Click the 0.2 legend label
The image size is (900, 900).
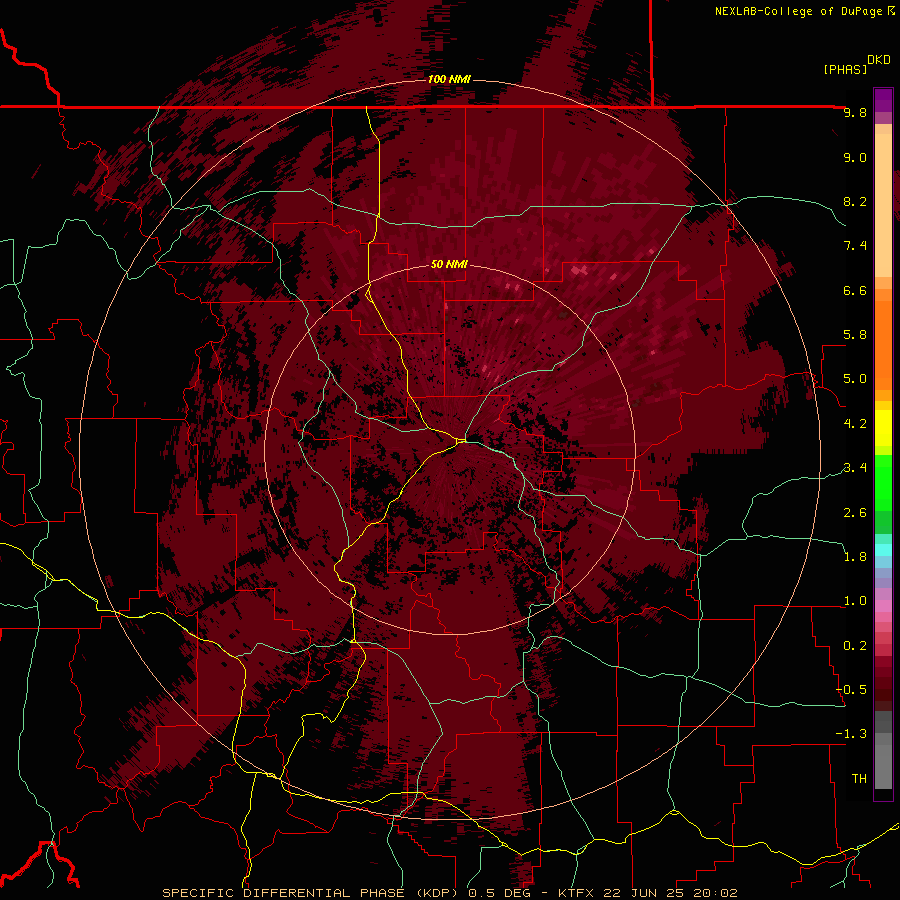tap(855, 646)
